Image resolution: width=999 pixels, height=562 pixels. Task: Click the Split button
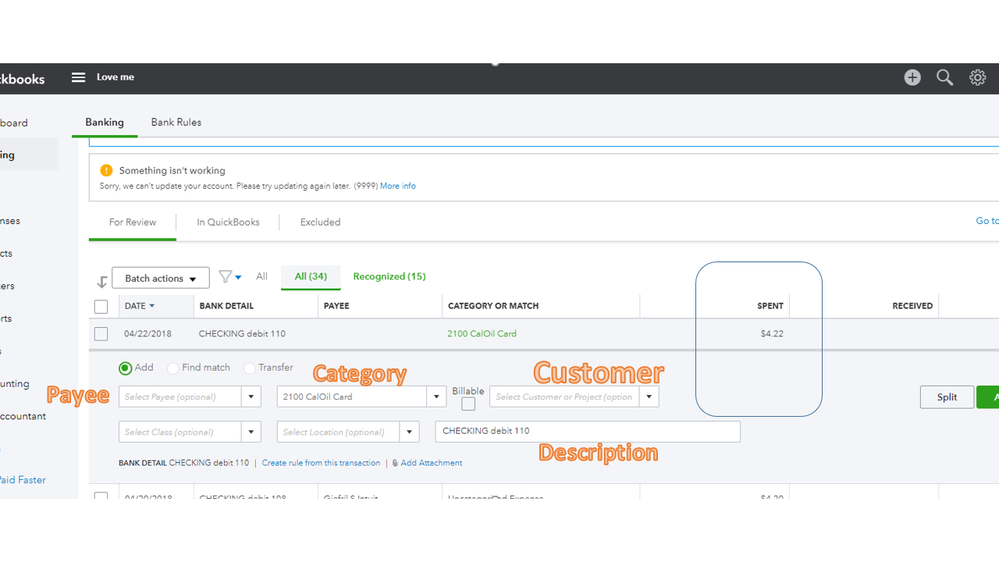point(947,397)
